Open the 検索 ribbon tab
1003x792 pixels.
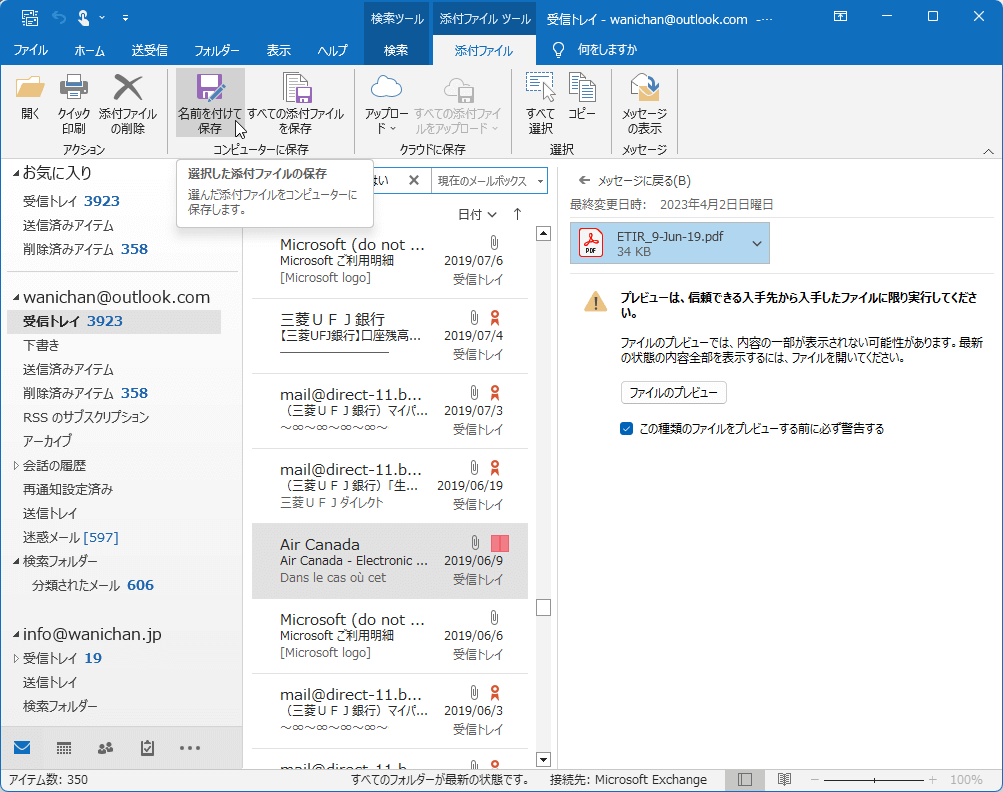[396, 51]
